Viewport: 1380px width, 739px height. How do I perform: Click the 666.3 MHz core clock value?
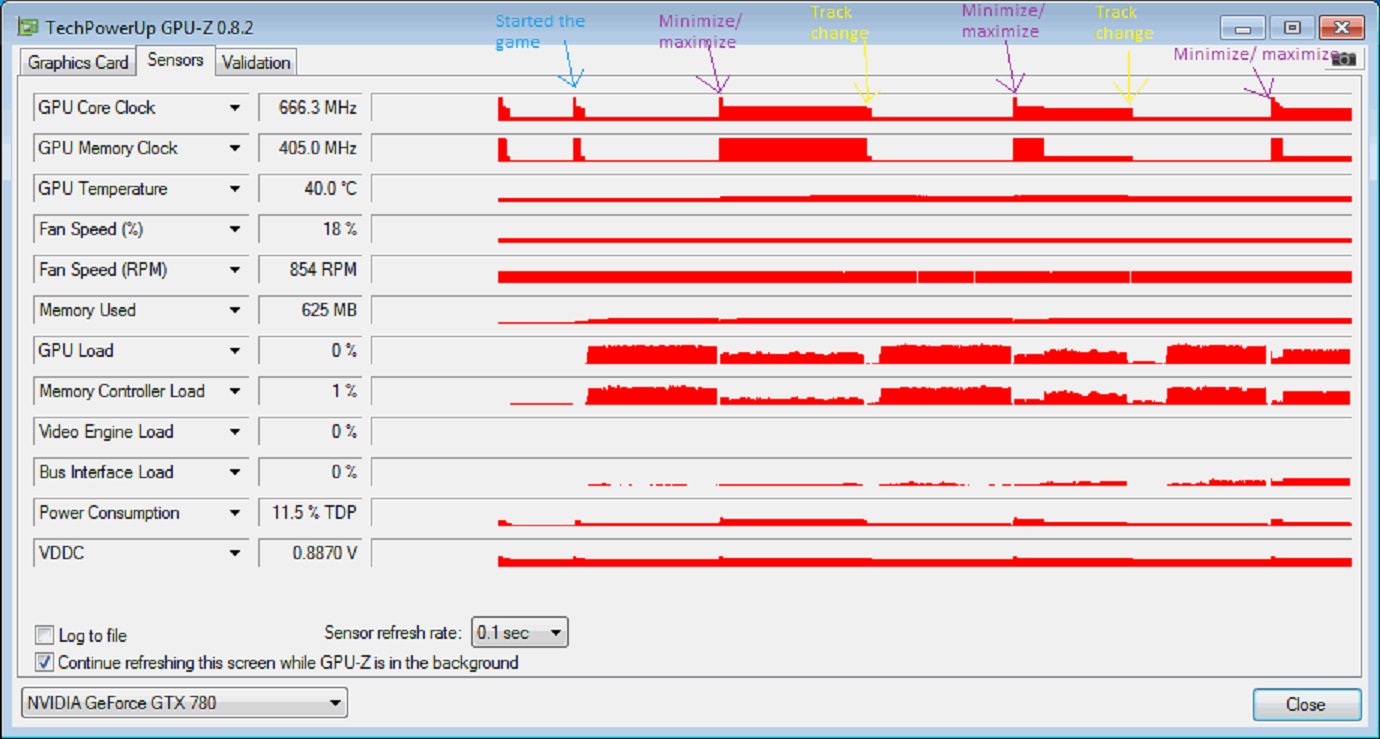point(310,108)
